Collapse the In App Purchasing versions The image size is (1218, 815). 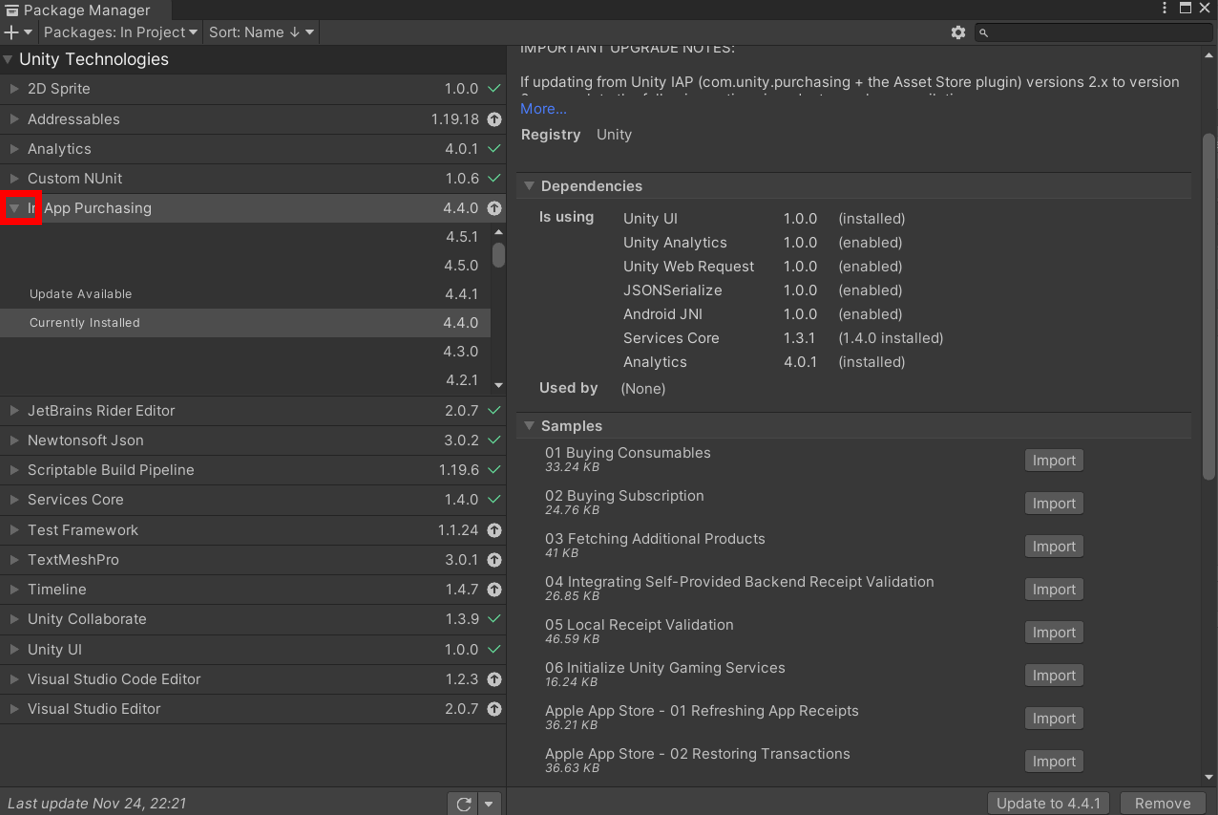tap(14, 208)
